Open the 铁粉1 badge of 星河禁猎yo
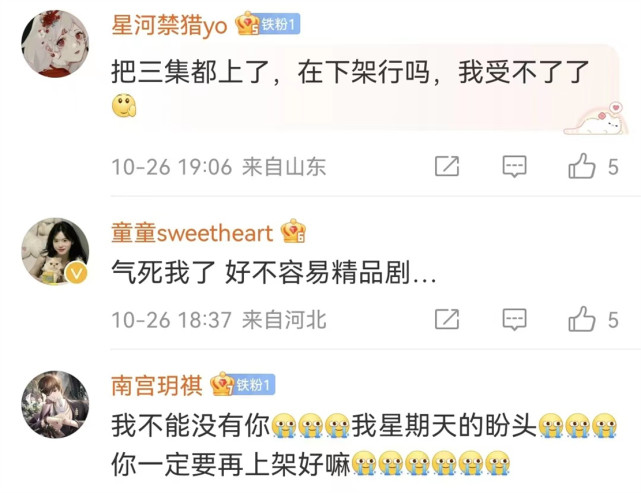641x493 pixels. pyautogui.click(x=280, y=25)
